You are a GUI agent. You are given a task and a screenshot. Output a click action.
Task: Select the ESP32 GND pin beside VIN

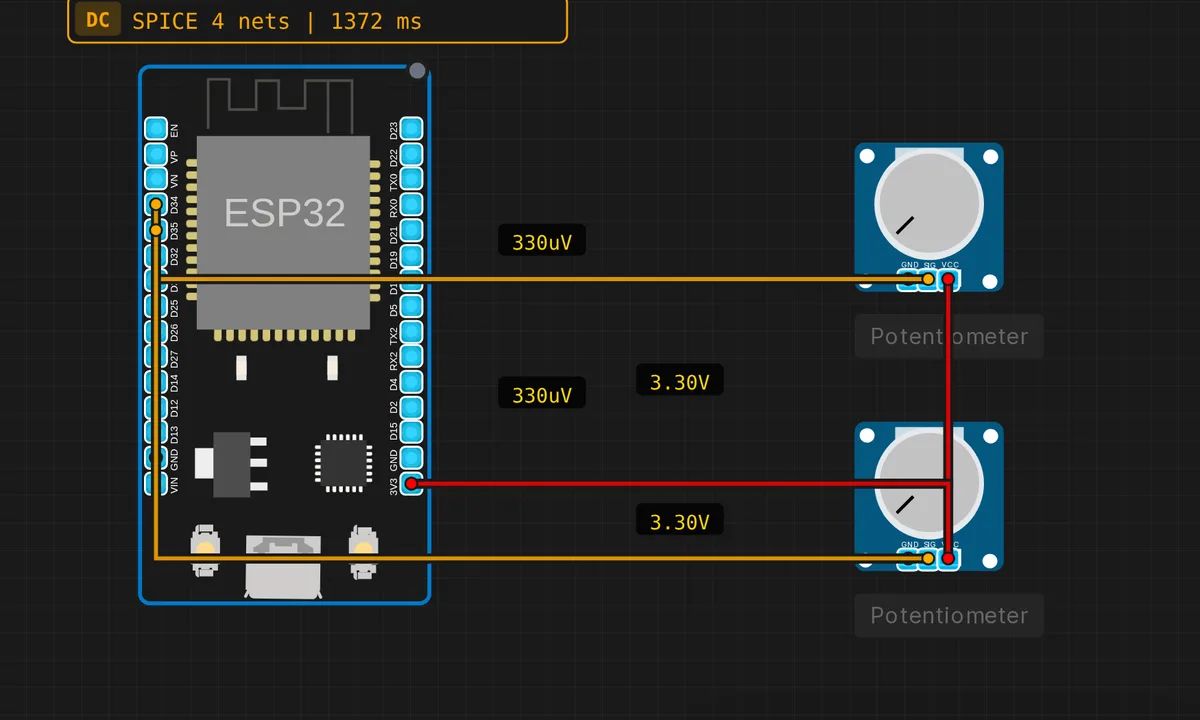[156, 459]
